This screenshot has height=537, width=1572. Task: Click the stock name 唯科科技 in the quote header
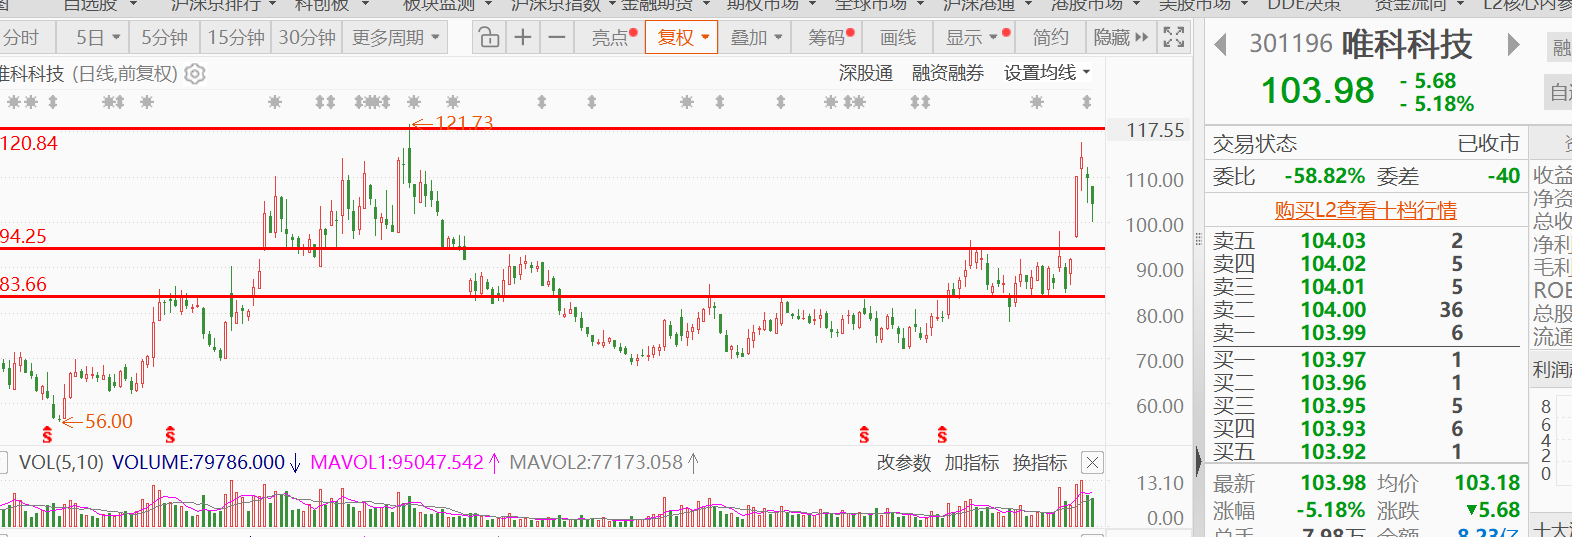(1407, 44)
